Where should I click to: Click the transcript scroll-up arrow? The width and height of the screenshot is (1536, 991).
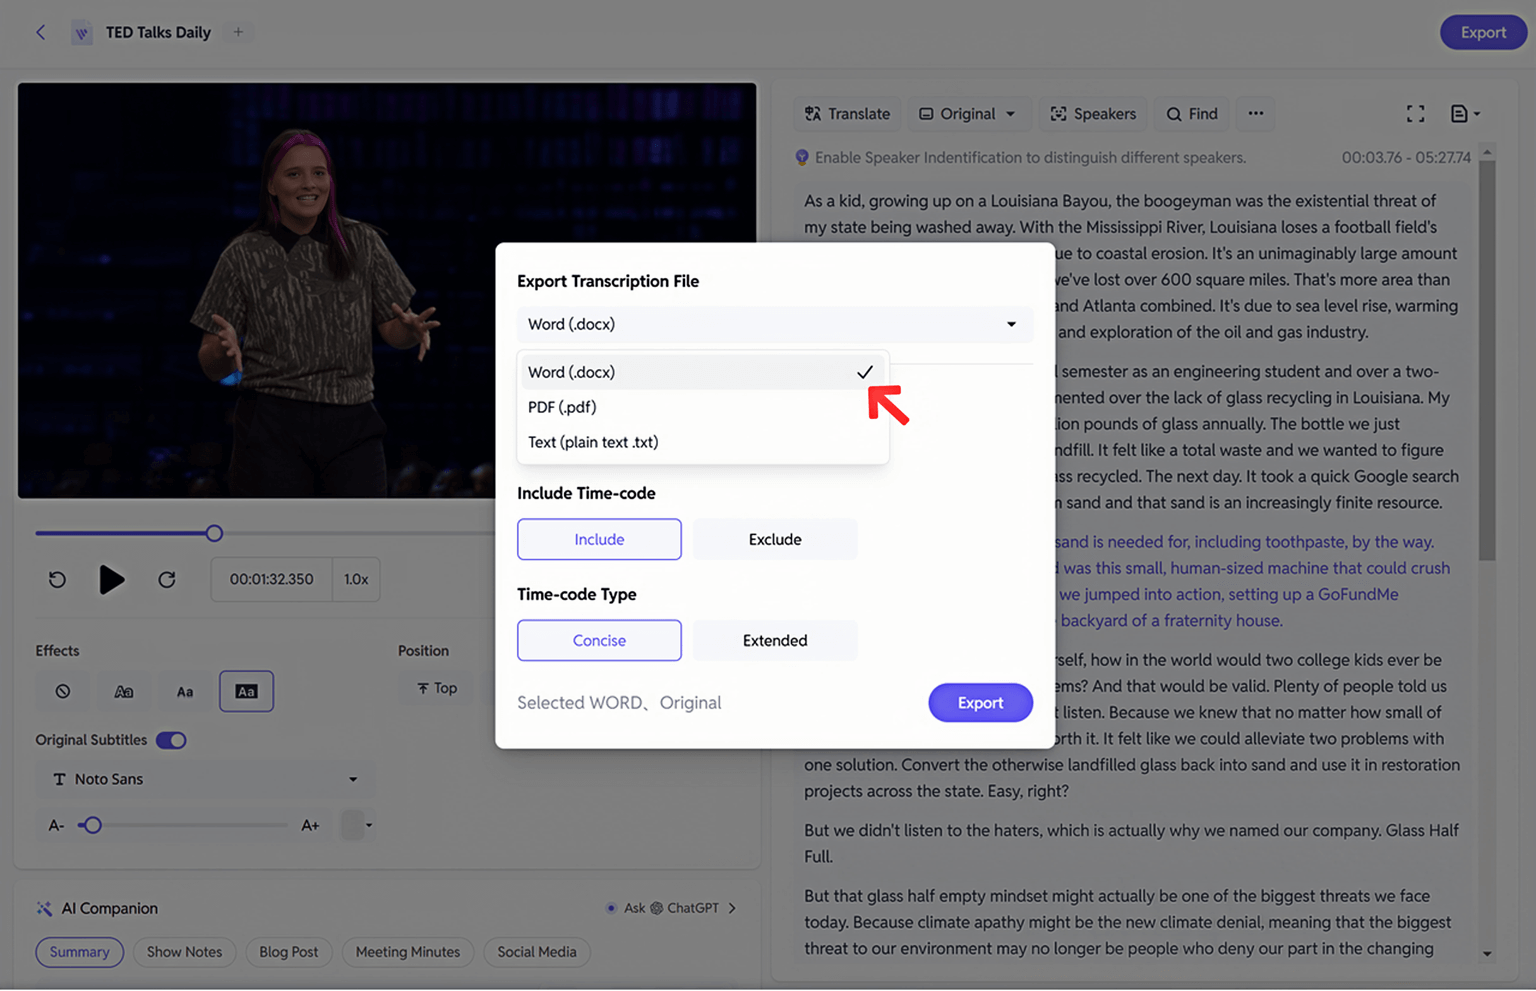pyautogui.click(x=1487, y=153)
